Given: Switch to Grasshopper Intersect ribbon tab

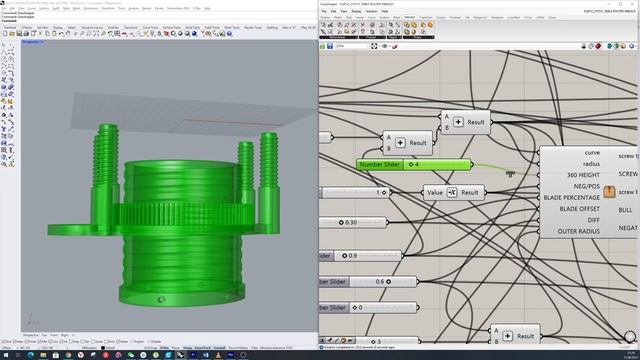Looking at the screenshot, I should (x=409, y=18).
